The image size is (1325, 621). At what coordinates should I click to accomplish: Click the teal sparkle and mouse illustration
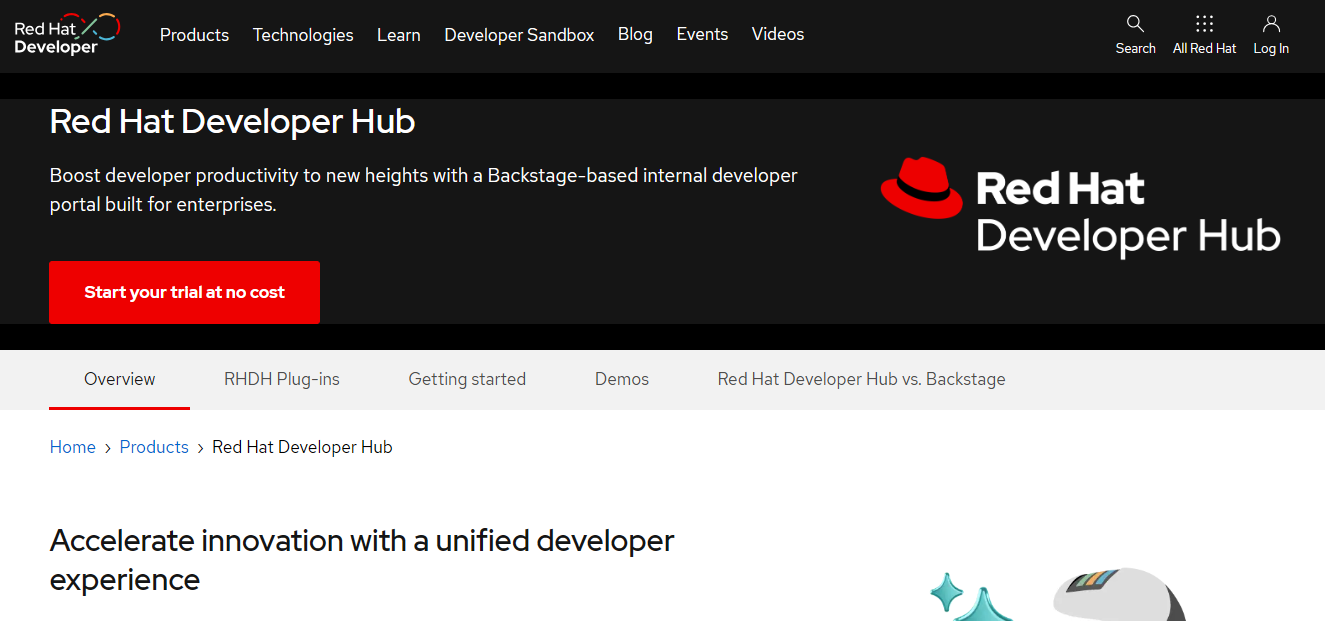[x=1058, y=595]
